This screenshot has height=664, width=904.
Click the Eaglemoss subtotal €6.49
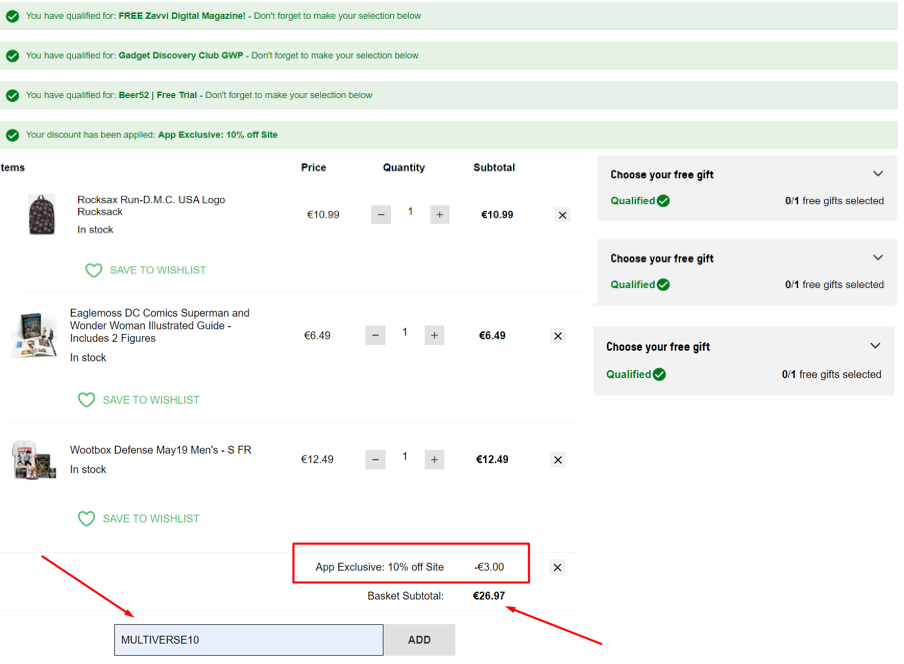(x=492, y=335)
